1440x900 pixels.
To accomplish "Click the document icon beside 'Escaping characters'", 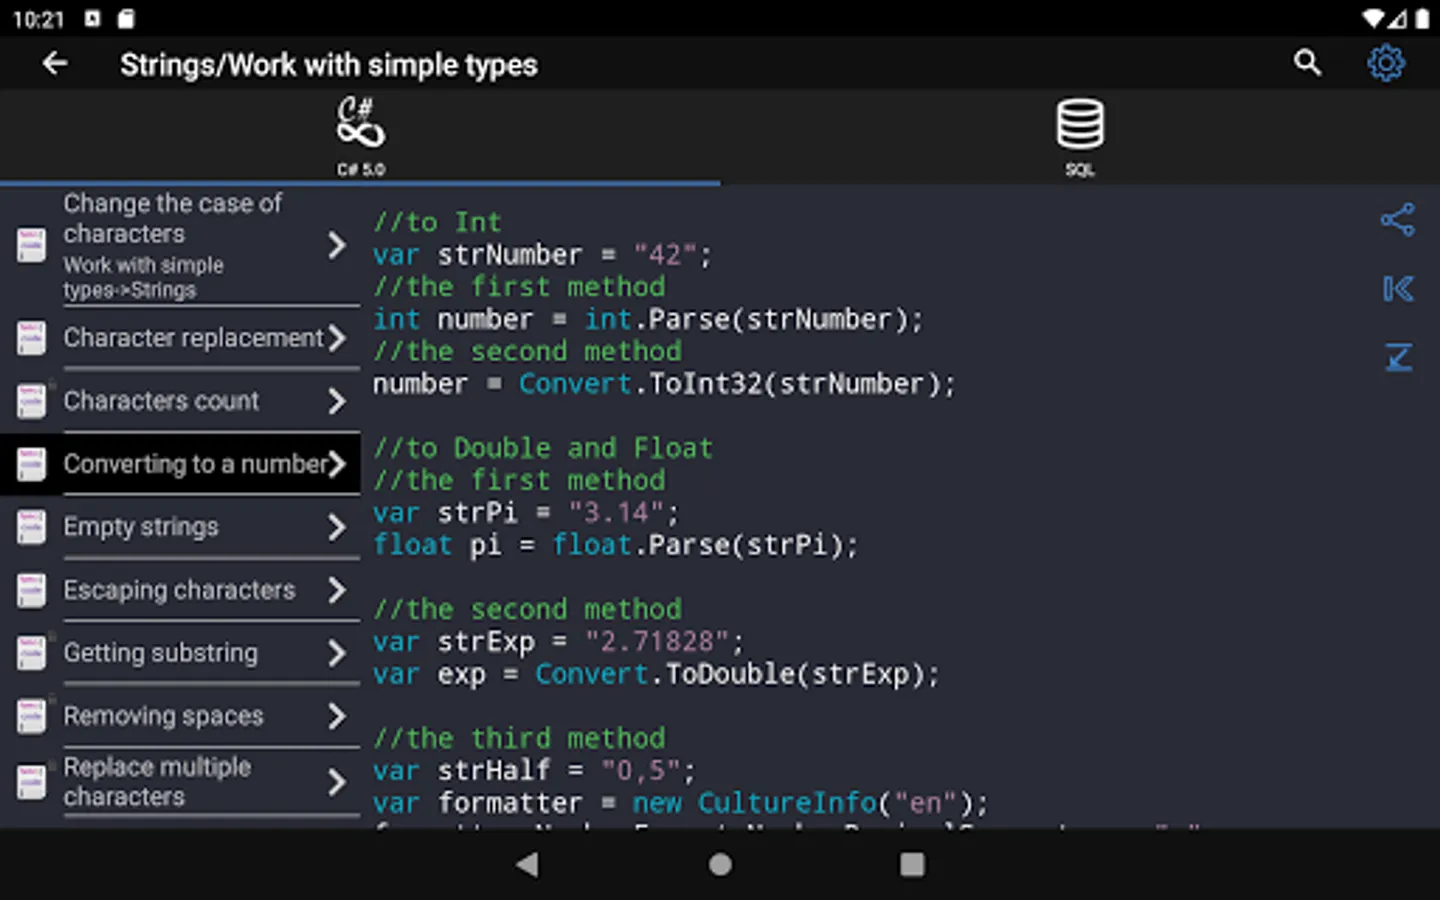I will coord(31,590).
